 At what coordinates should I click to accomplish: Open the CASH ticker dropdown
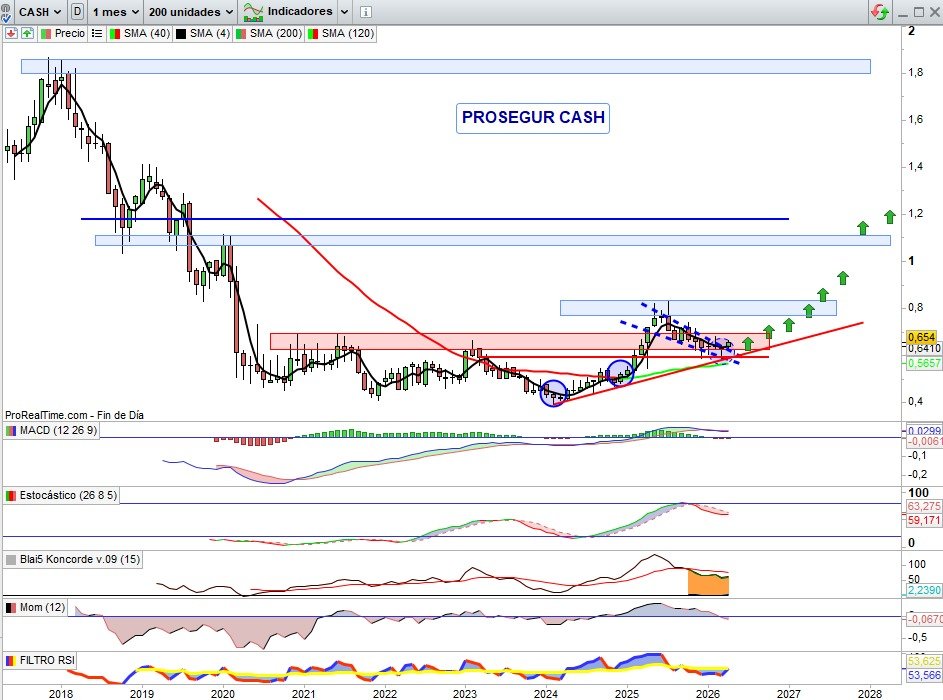click(40, 11)
